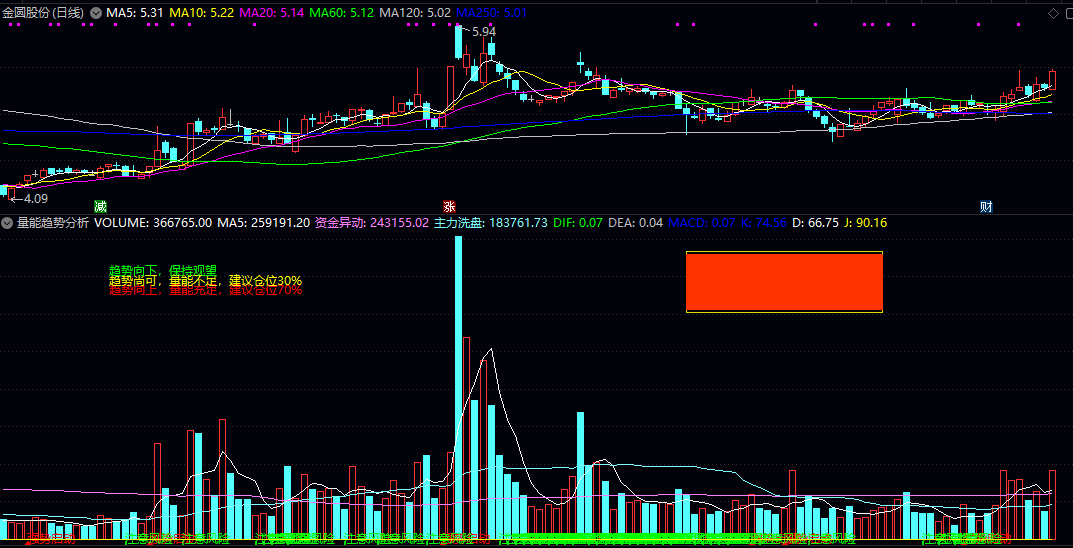Click the green 趋势向下，保持观望 text

point(163,271)
